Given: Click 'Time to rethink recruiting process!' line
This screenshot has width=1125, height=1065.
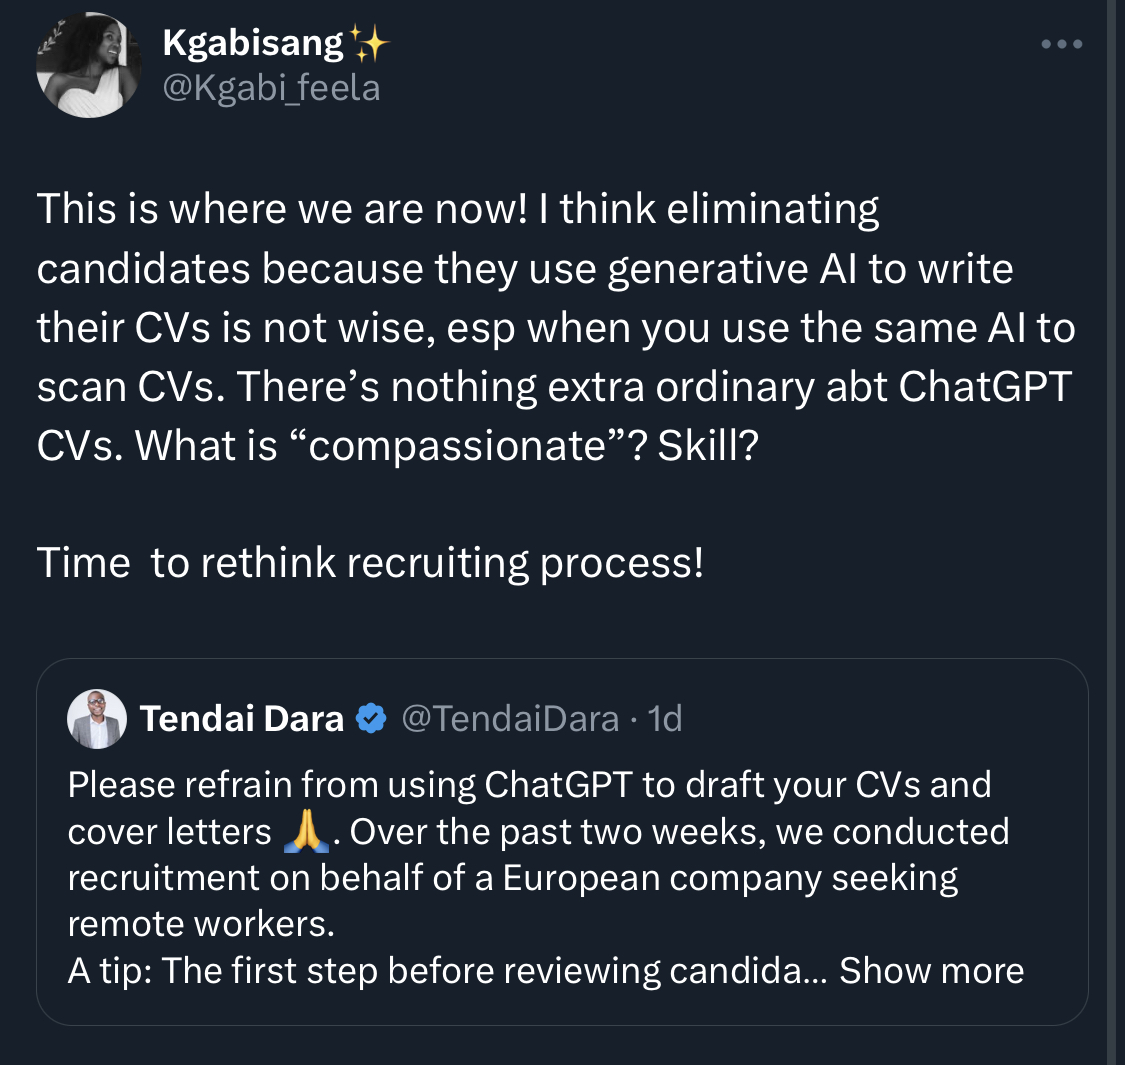Looking at the screenshot, I should point(370,563).
